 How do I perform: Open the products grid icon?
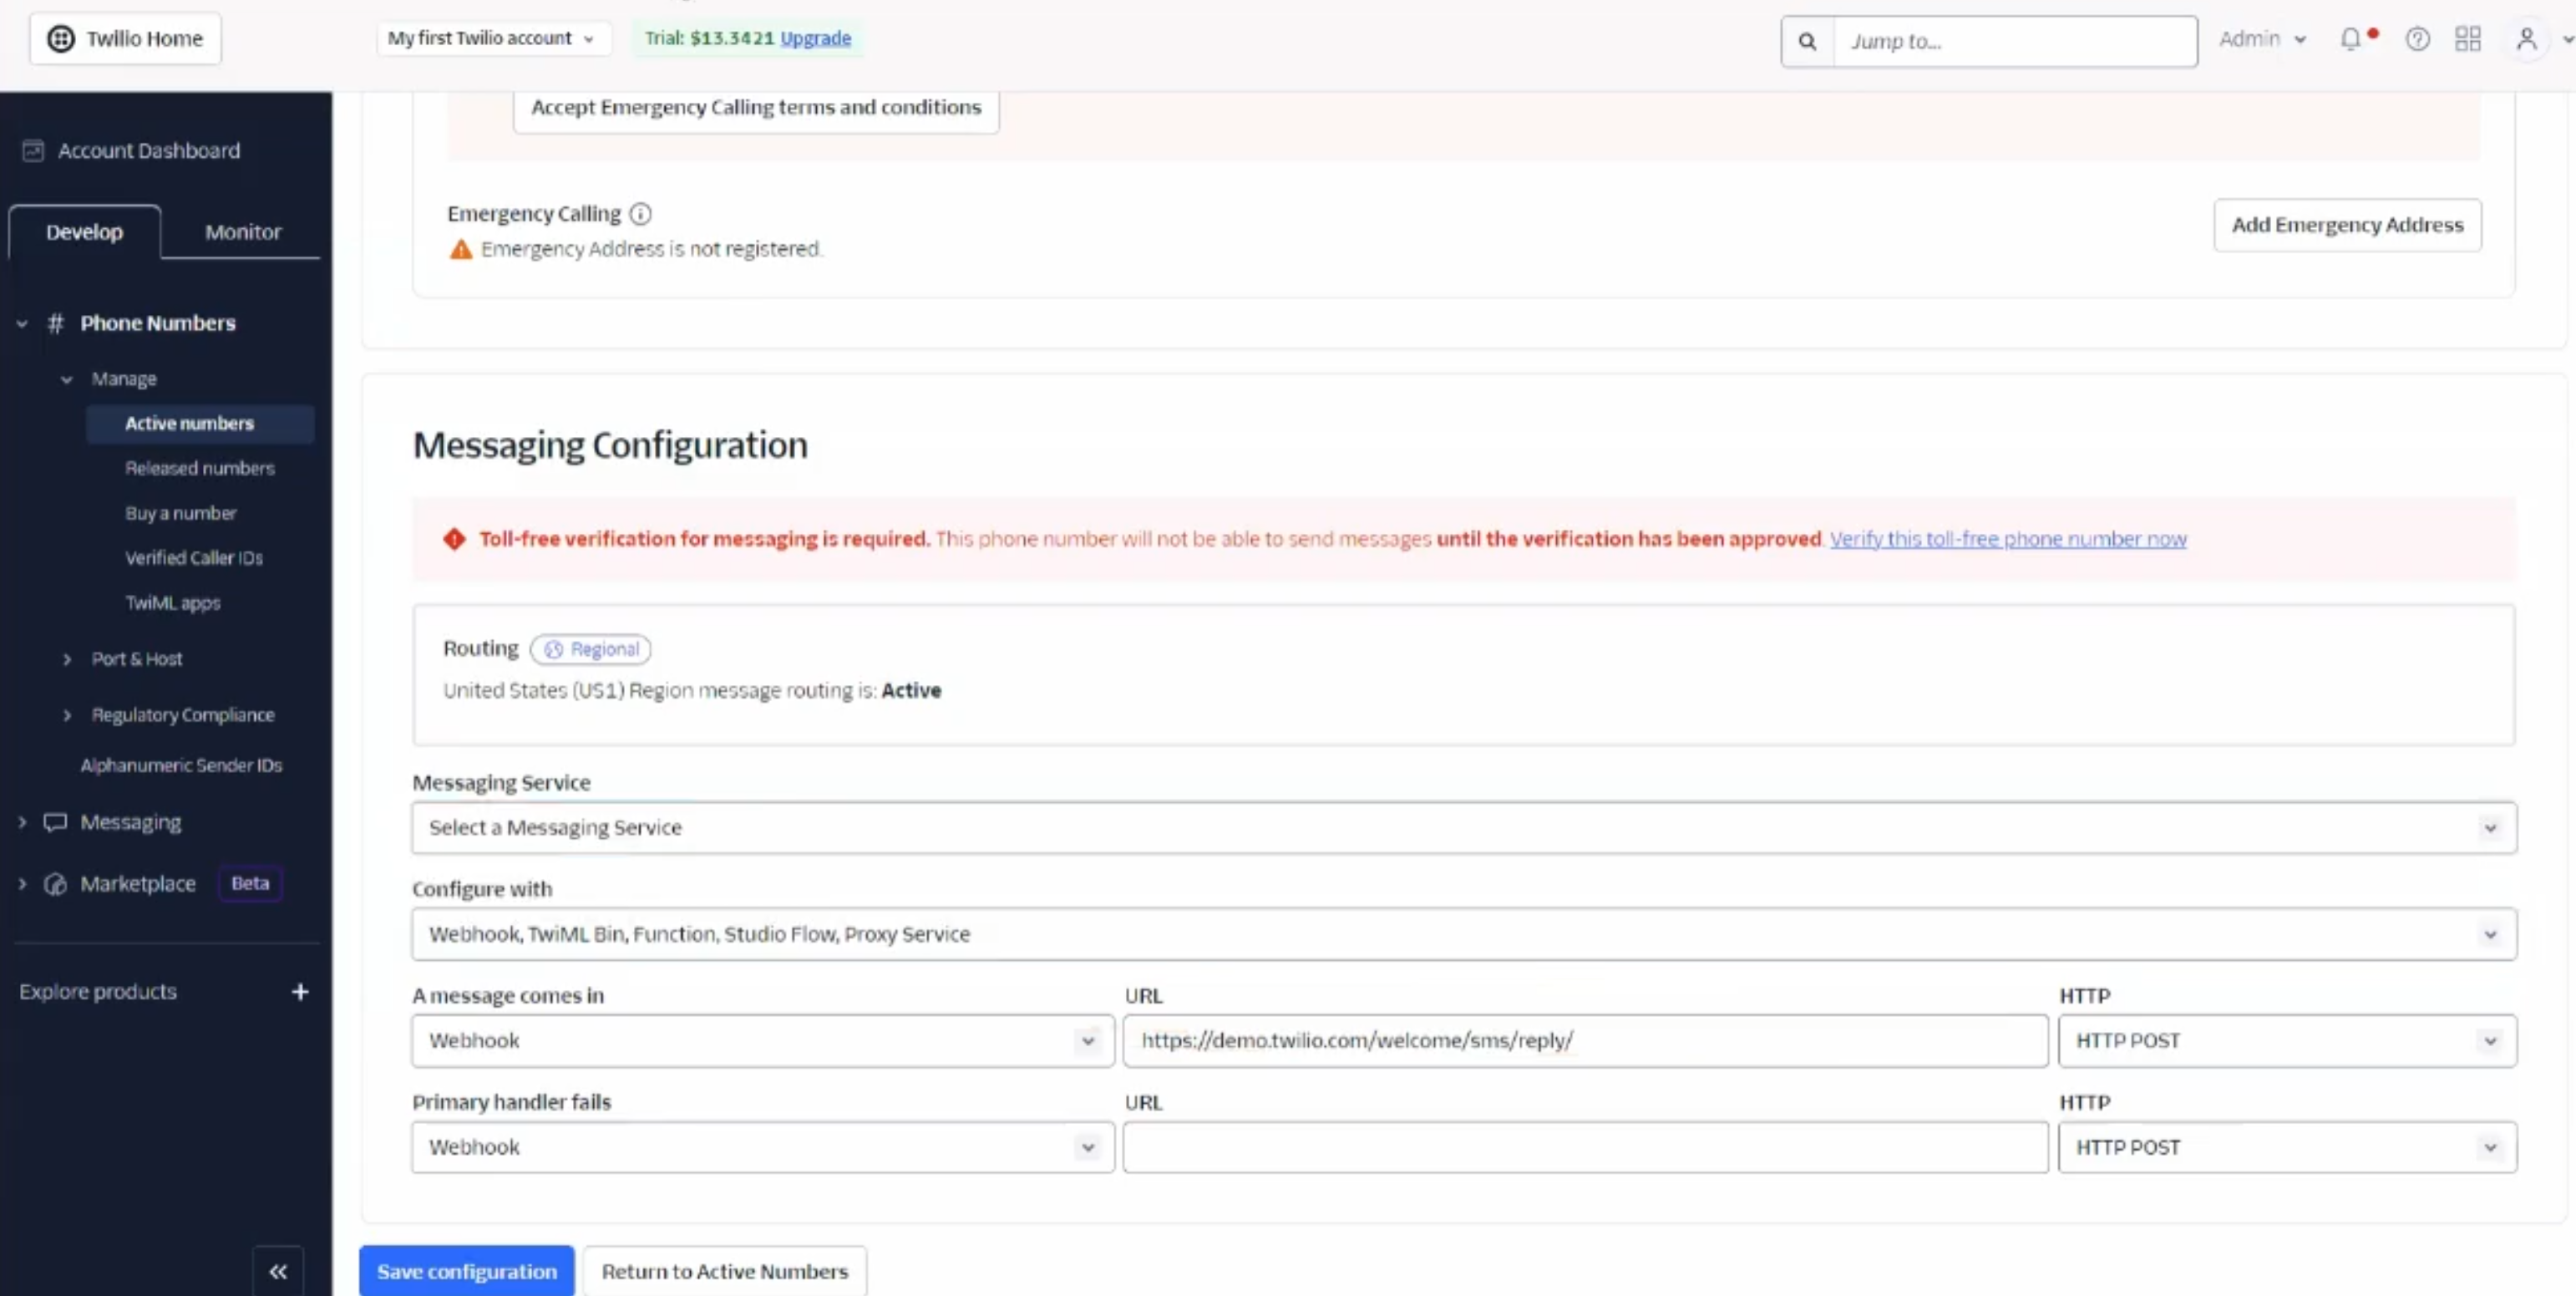[2468, 39]
